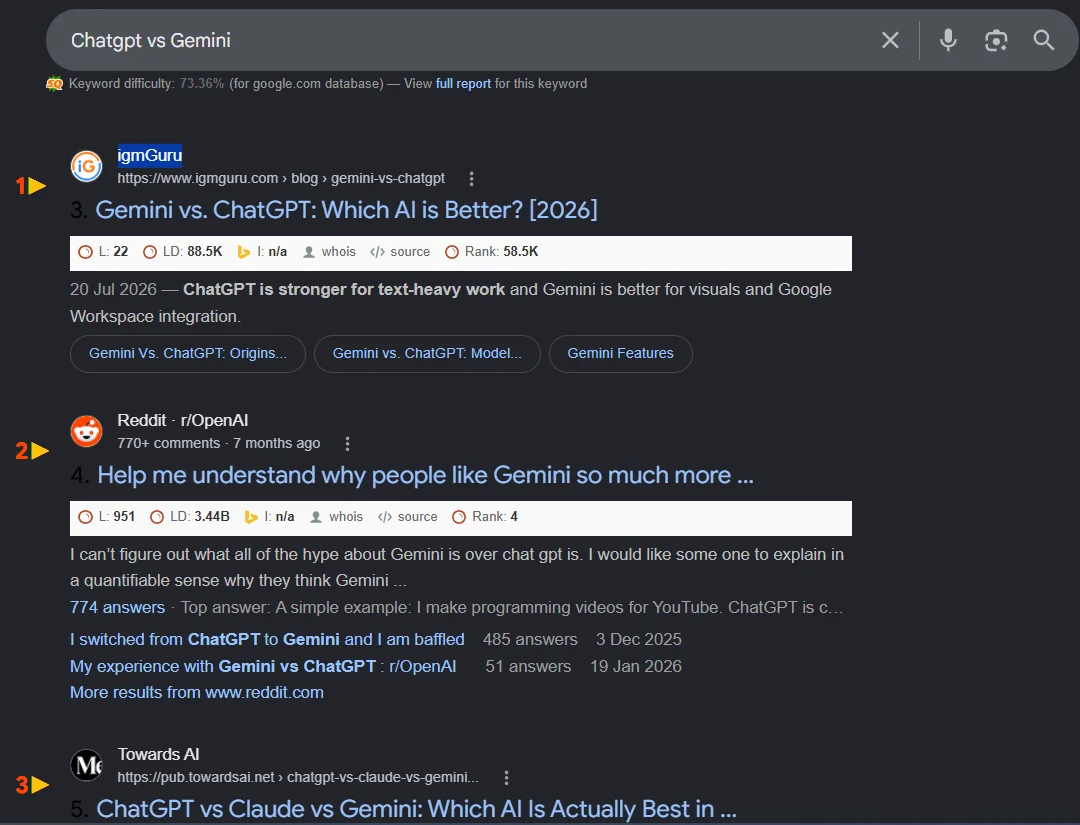Click Bing index I: n/a in igmGuru bar

point(262,252)
